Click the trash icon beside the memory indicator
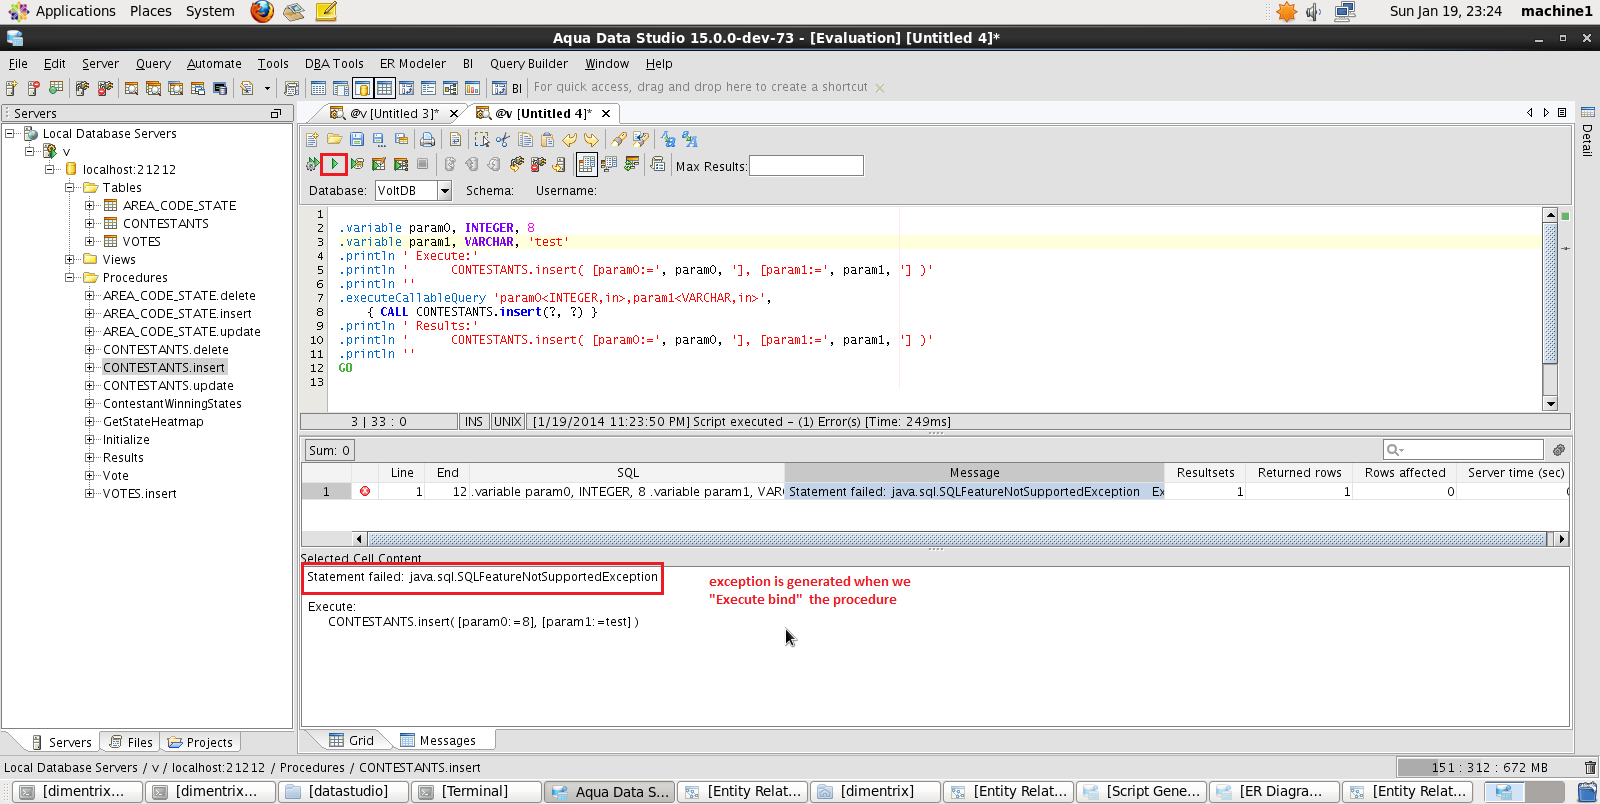 pyautogui.click(x=1590, y=768)
